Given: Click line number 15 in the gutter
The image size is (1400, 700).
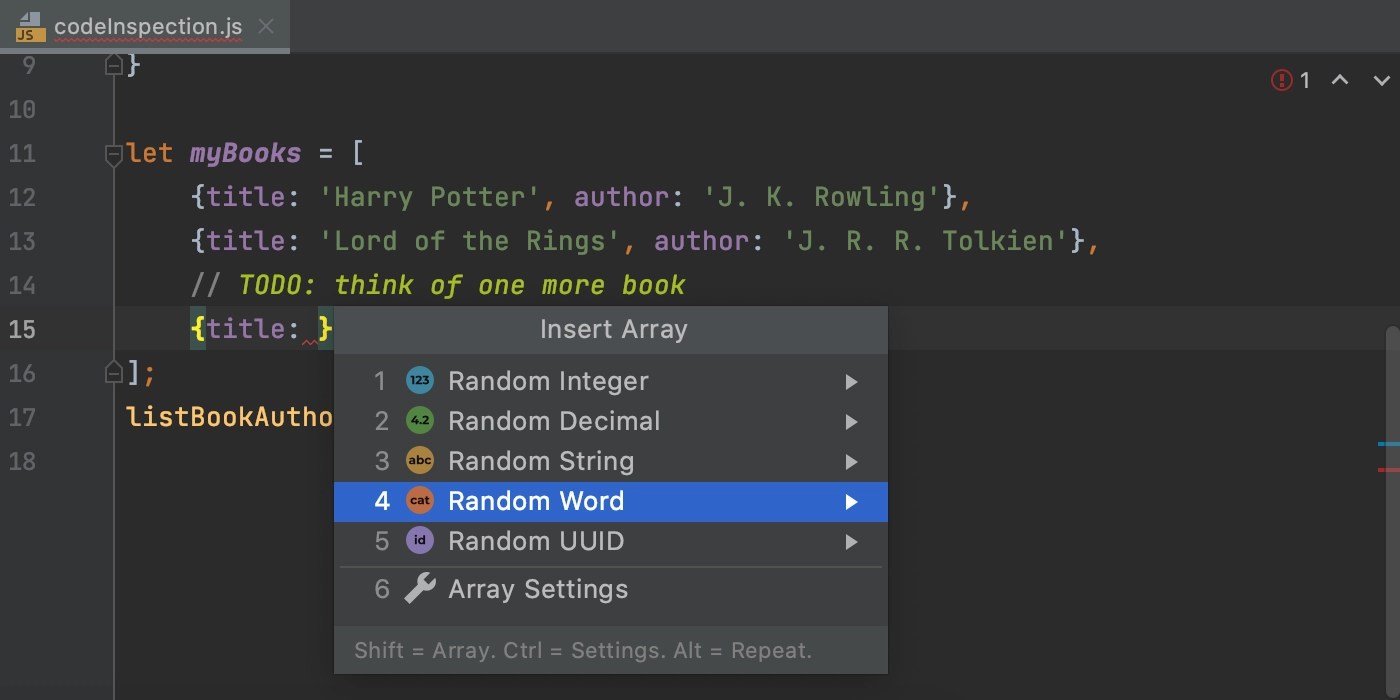Looking at the screenshot, I should click(22, 329).
